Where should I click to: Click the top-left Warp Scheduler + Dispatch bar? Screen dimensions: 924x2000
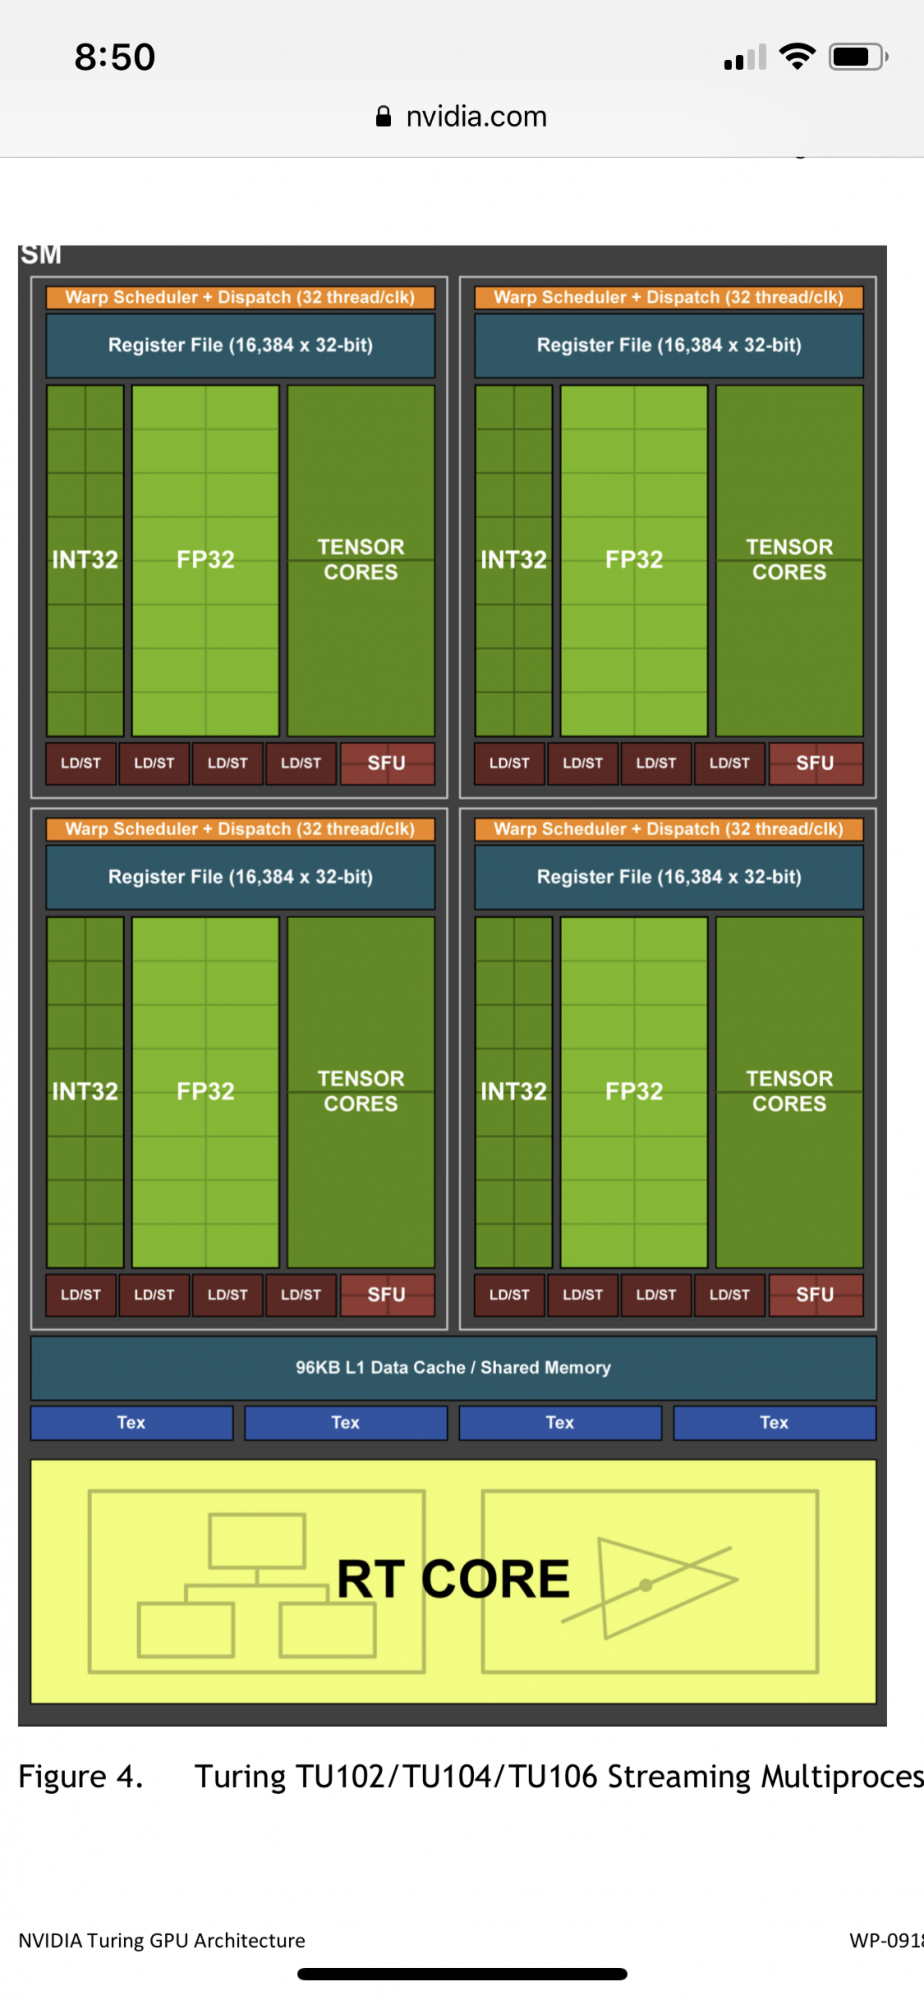240,297
